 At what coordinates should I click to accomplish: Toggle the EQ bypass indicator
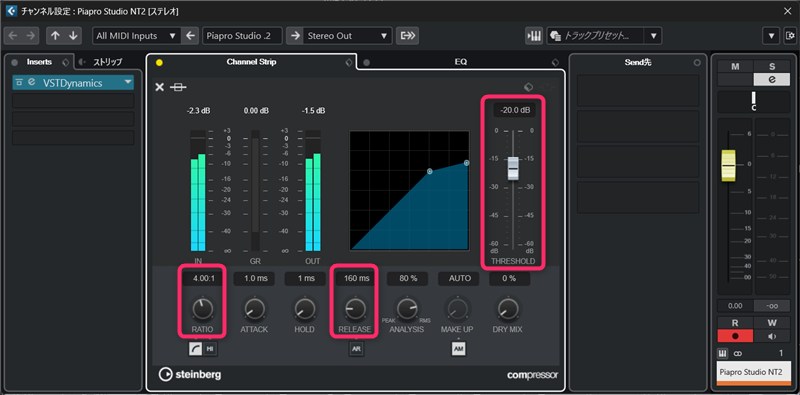point(366,63)
